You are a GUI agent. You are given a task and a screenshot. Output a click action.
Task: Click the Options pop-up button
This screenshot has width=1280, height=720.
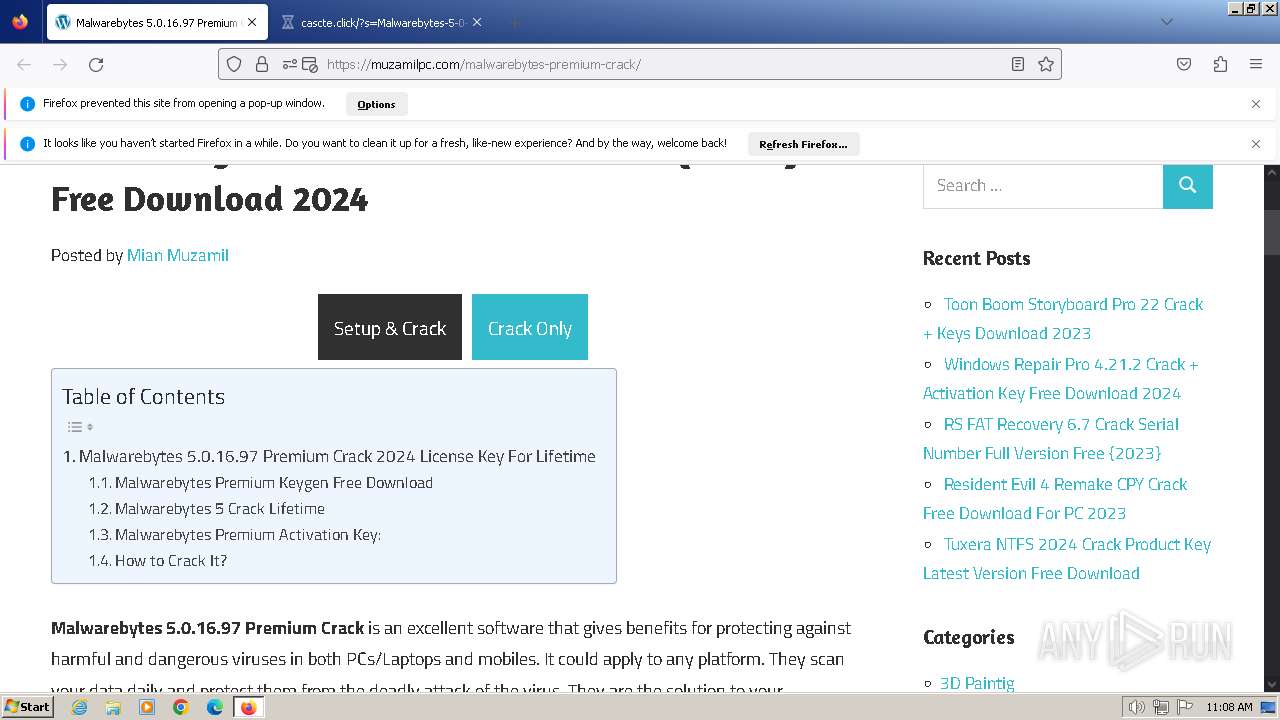376,104
